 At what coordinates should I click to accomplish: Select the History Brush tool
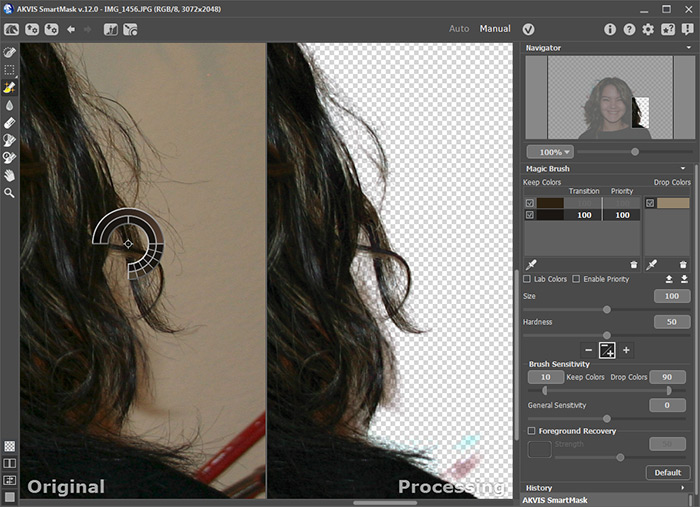click(x=9, y=158)
